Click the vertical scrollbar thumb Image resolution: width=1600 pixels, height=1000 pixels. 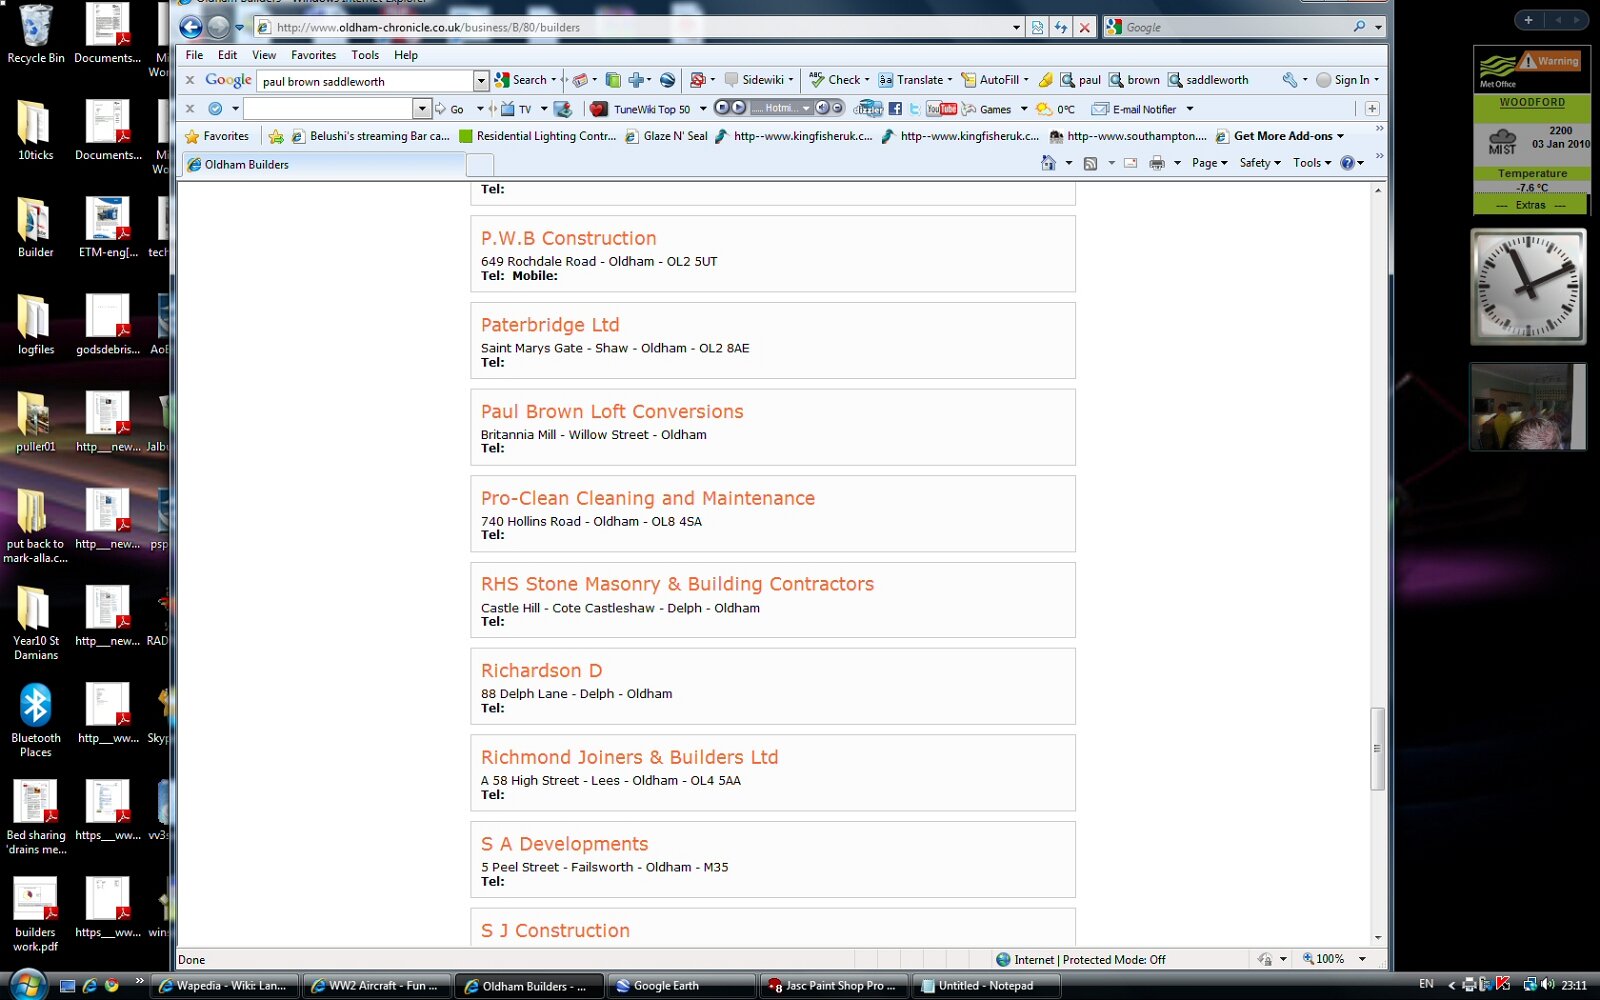(1377, 748)
